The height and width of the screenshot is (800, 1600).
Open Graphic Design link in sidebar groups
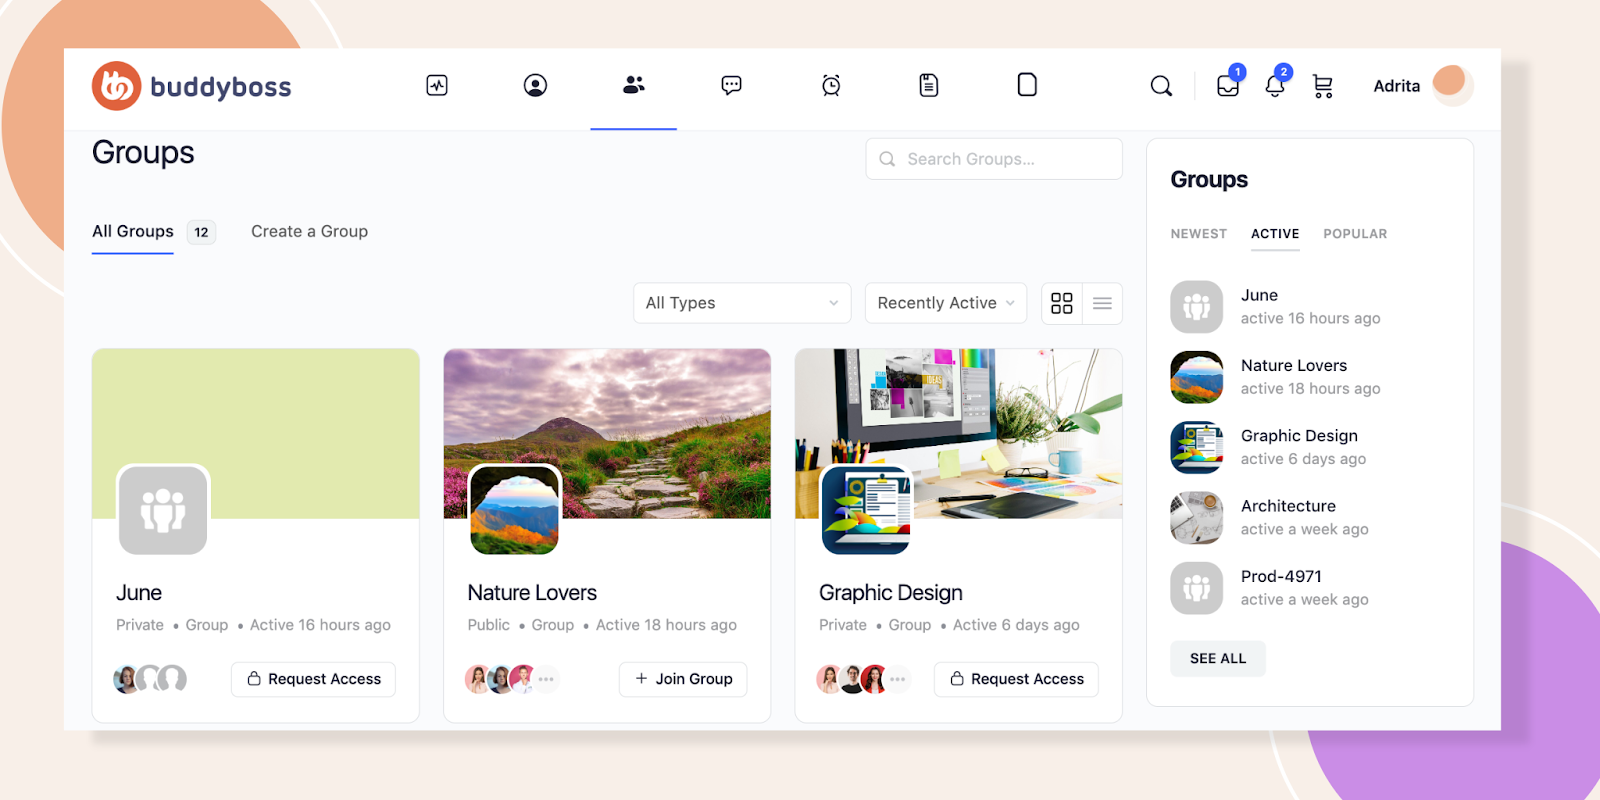point(1299,436)
